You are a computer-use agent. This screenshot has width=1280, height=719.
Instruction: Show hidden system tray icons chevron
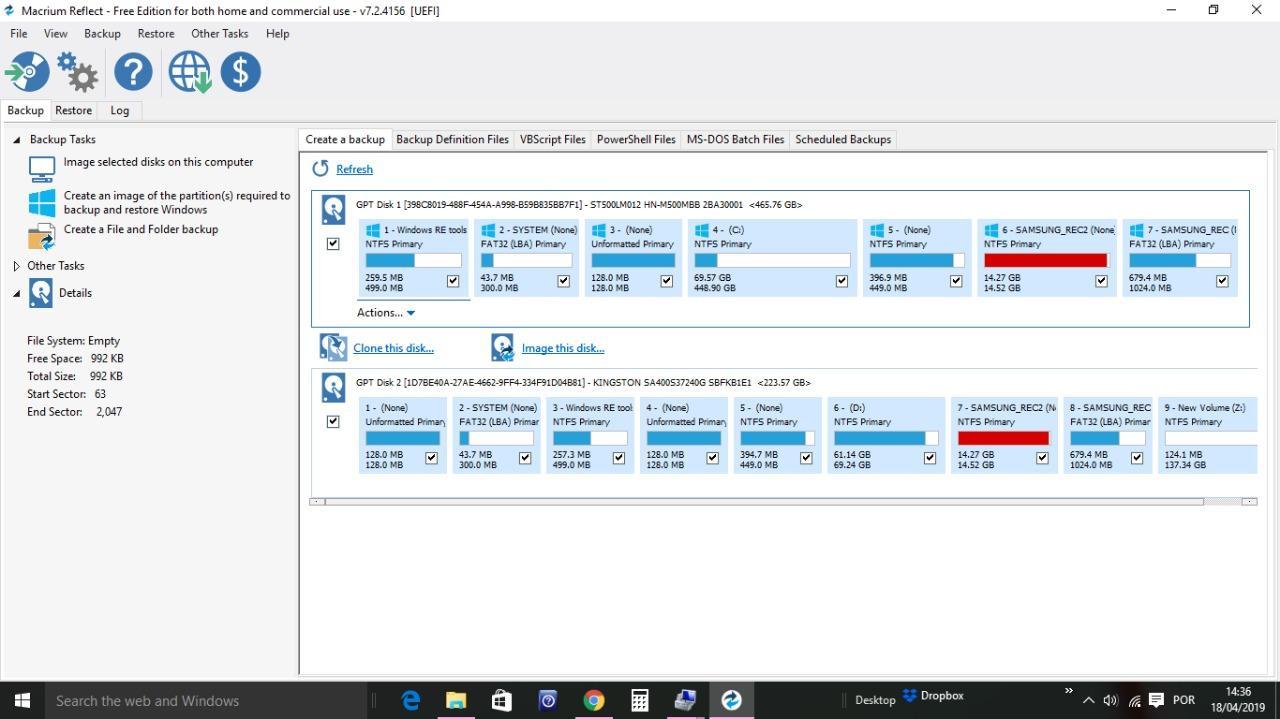point(1088,701)
